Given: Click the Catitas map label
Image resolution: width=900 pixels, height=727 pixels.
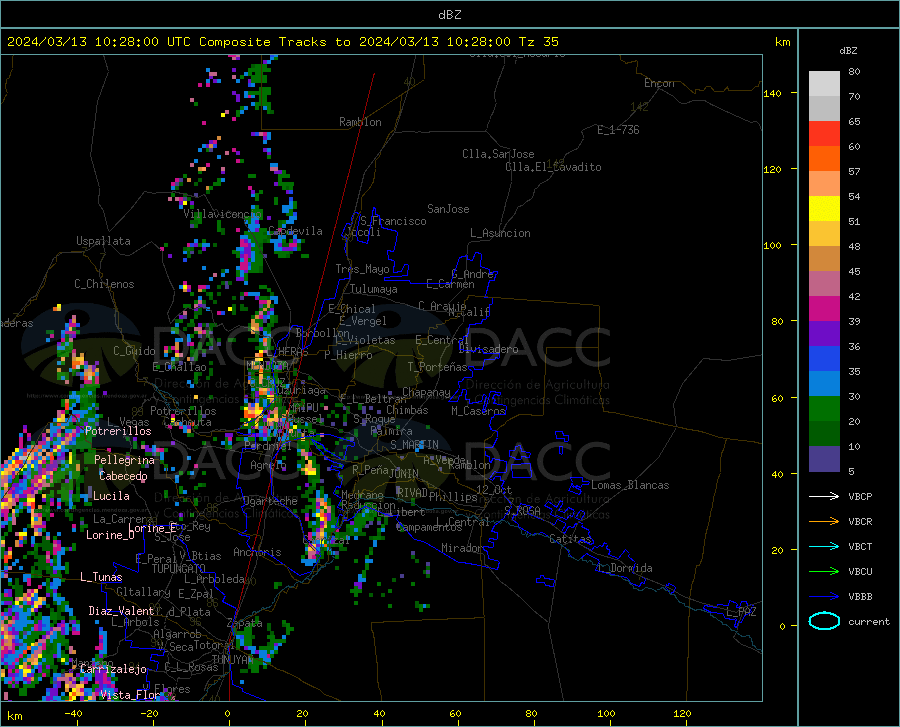Looking at the screenshot, I should 570,539.
